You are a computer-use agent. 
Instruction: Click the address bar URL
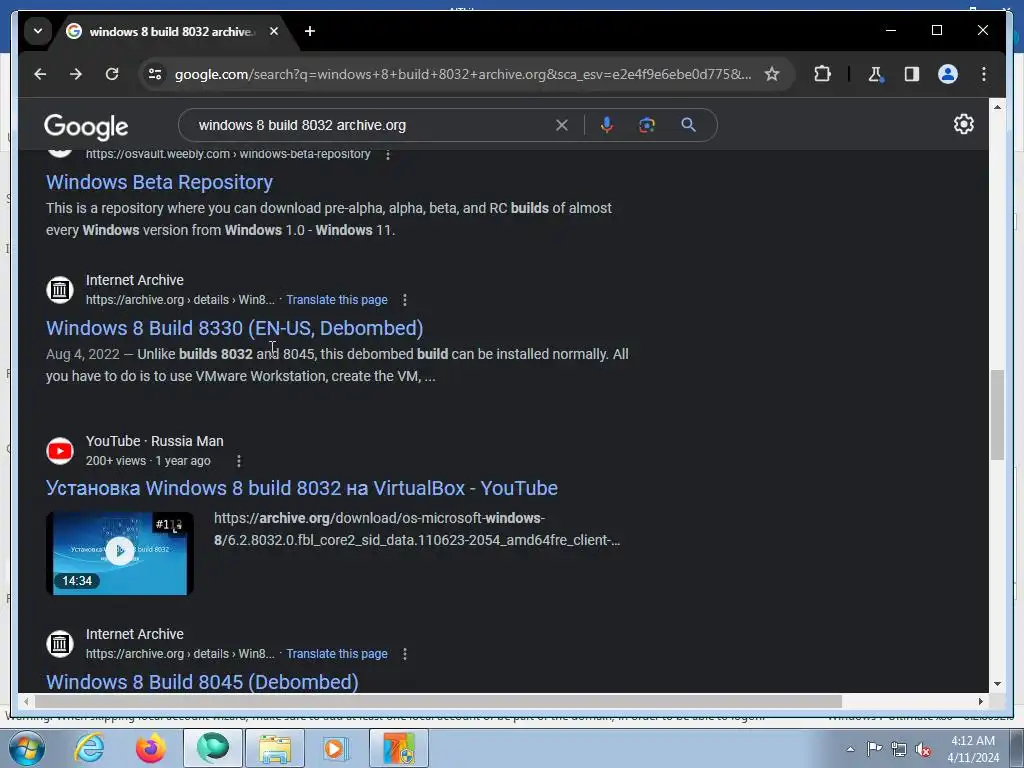462,74
